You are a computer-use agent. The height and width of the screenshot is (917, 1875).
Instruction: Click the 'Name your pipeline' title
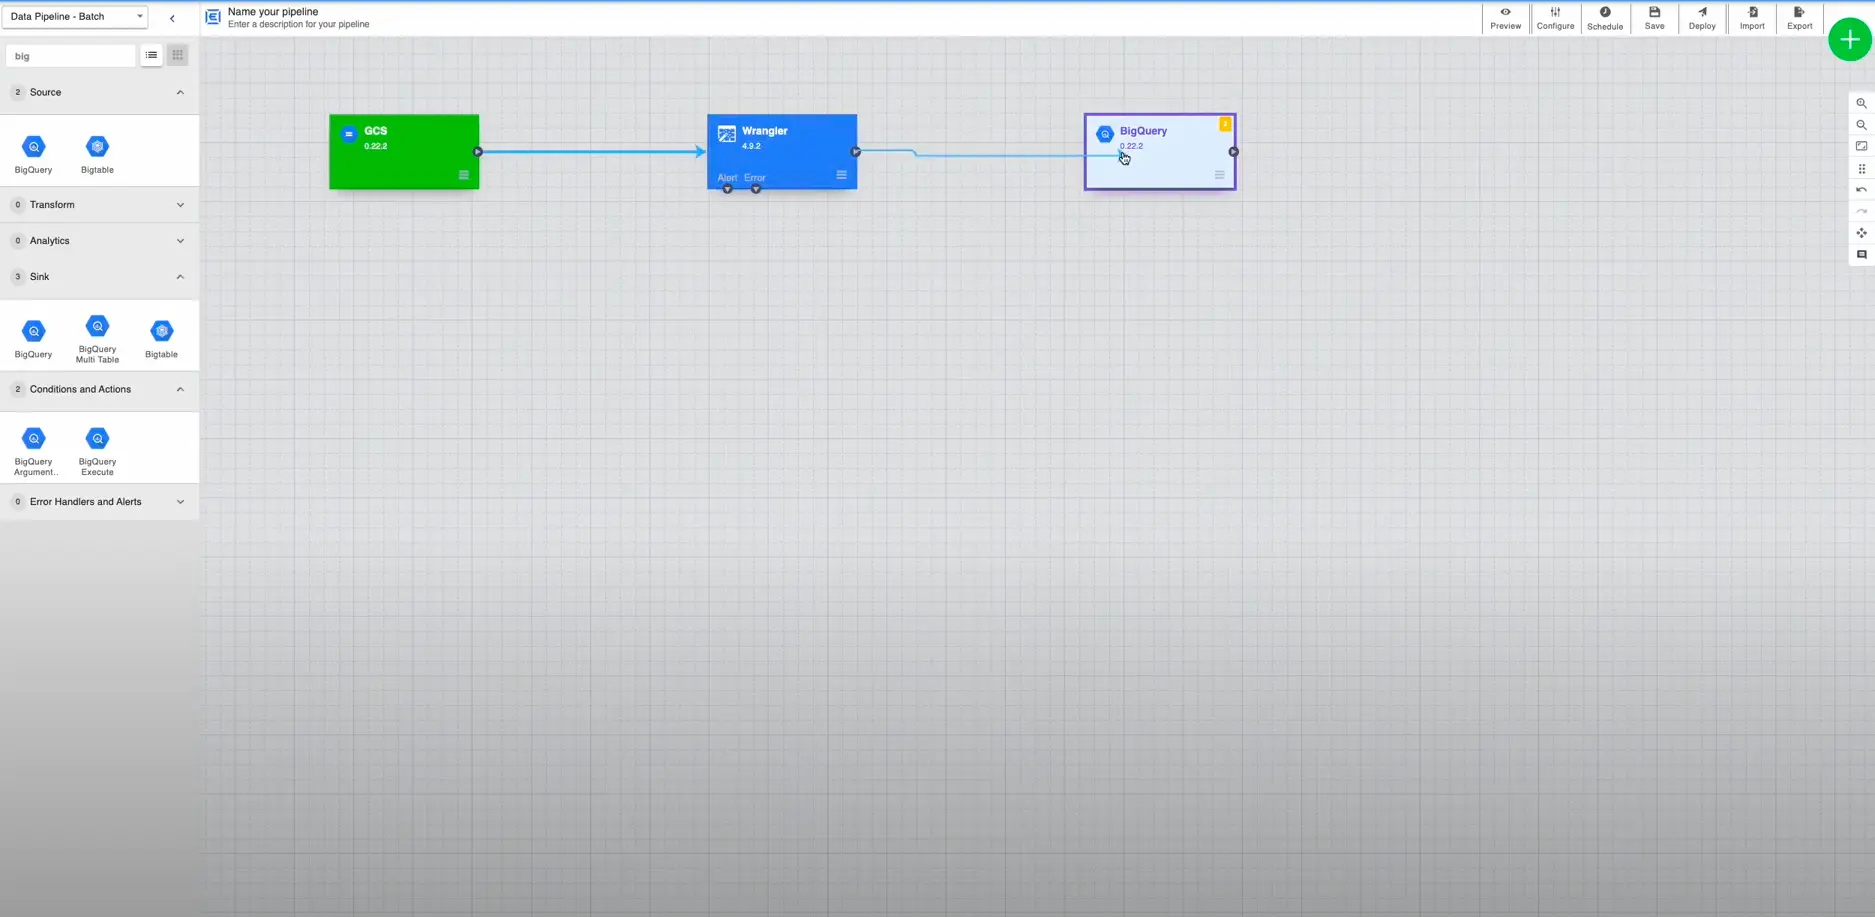click(x=273, y=12)
